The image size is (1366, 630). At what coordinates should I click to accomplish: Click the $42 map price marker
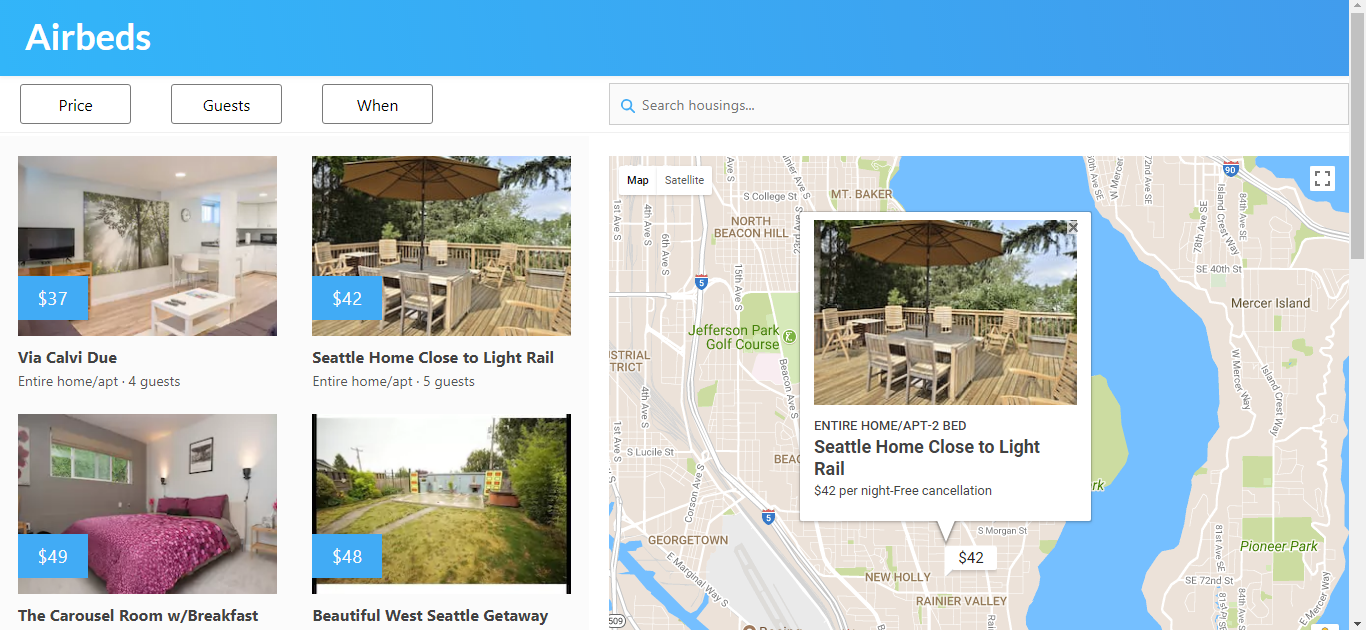tap(971, 557)
